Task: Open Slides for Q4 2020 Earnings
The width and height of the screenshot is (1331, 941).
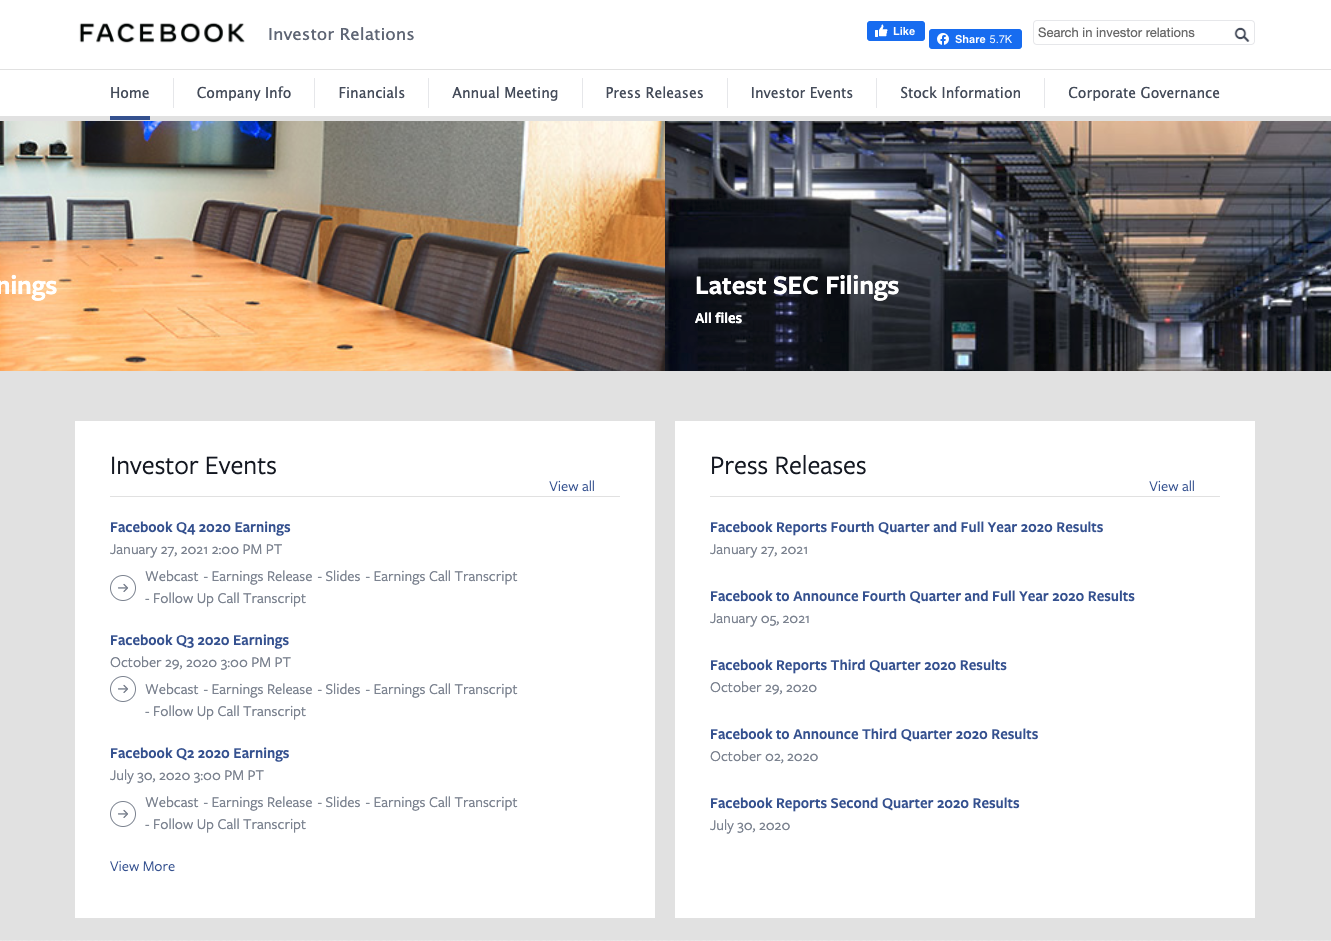Action: [x=343, y=576]
